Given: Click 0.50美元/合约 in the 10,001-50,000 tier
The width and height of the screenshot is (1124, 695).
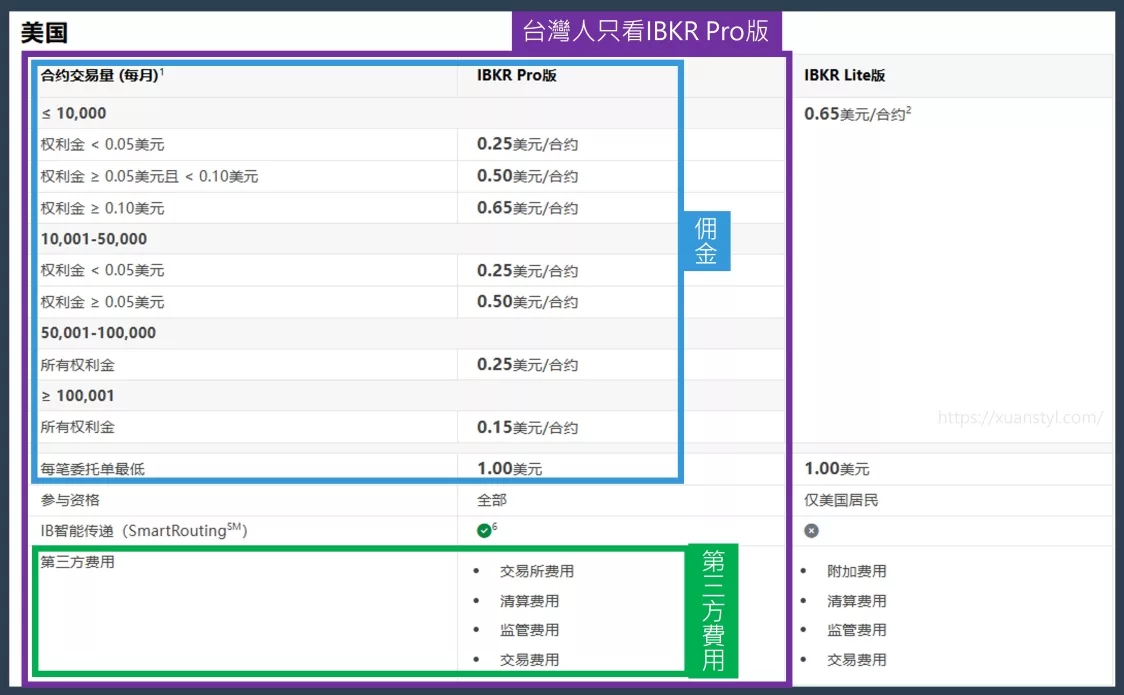Looking at the screenshot, I should [x=528, y=302].
